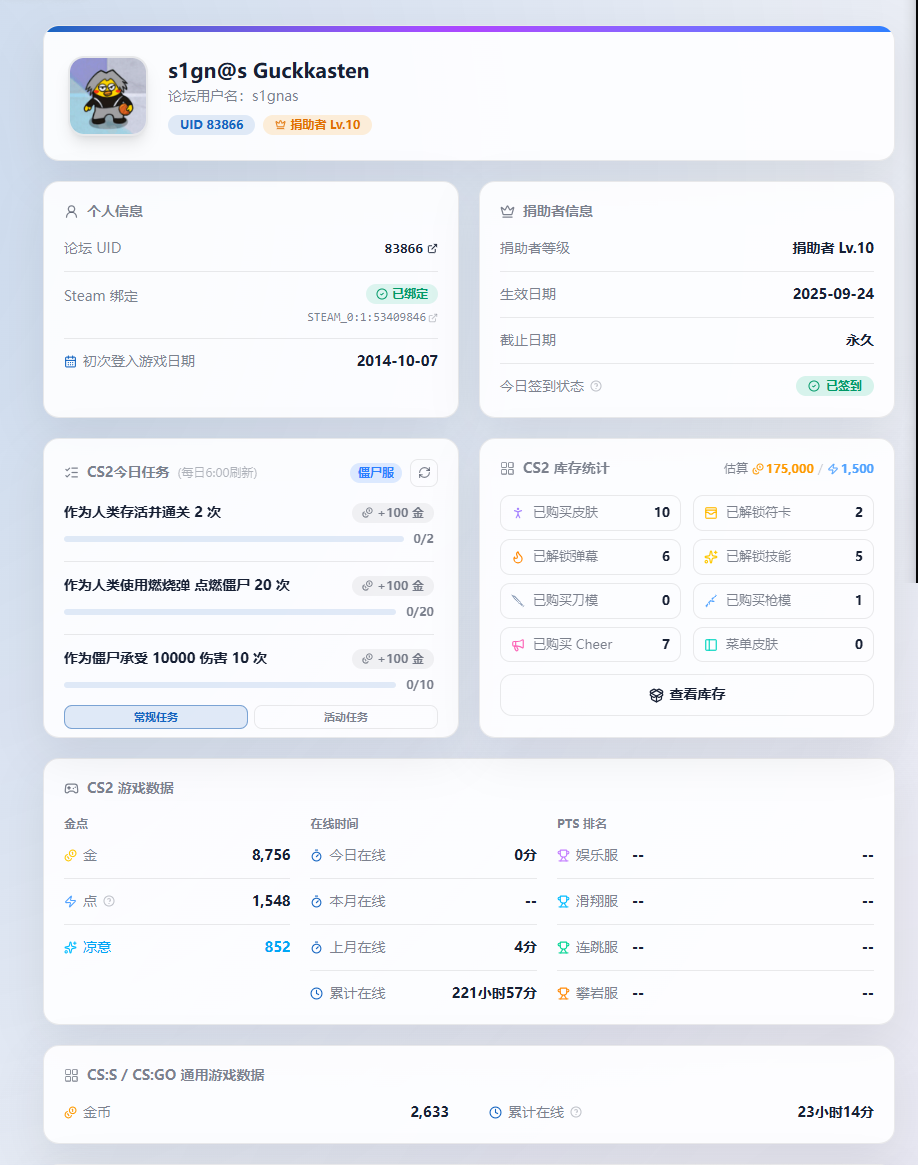
Task: Click the 221小时57分 total online value
Action: [494, 993]
